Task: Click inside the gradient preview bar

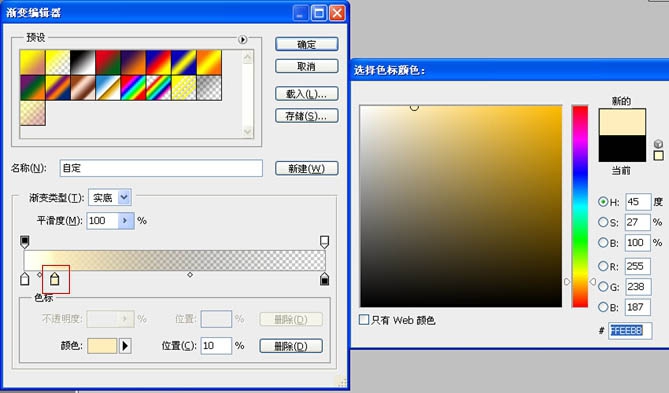Action: coord(175,260)
